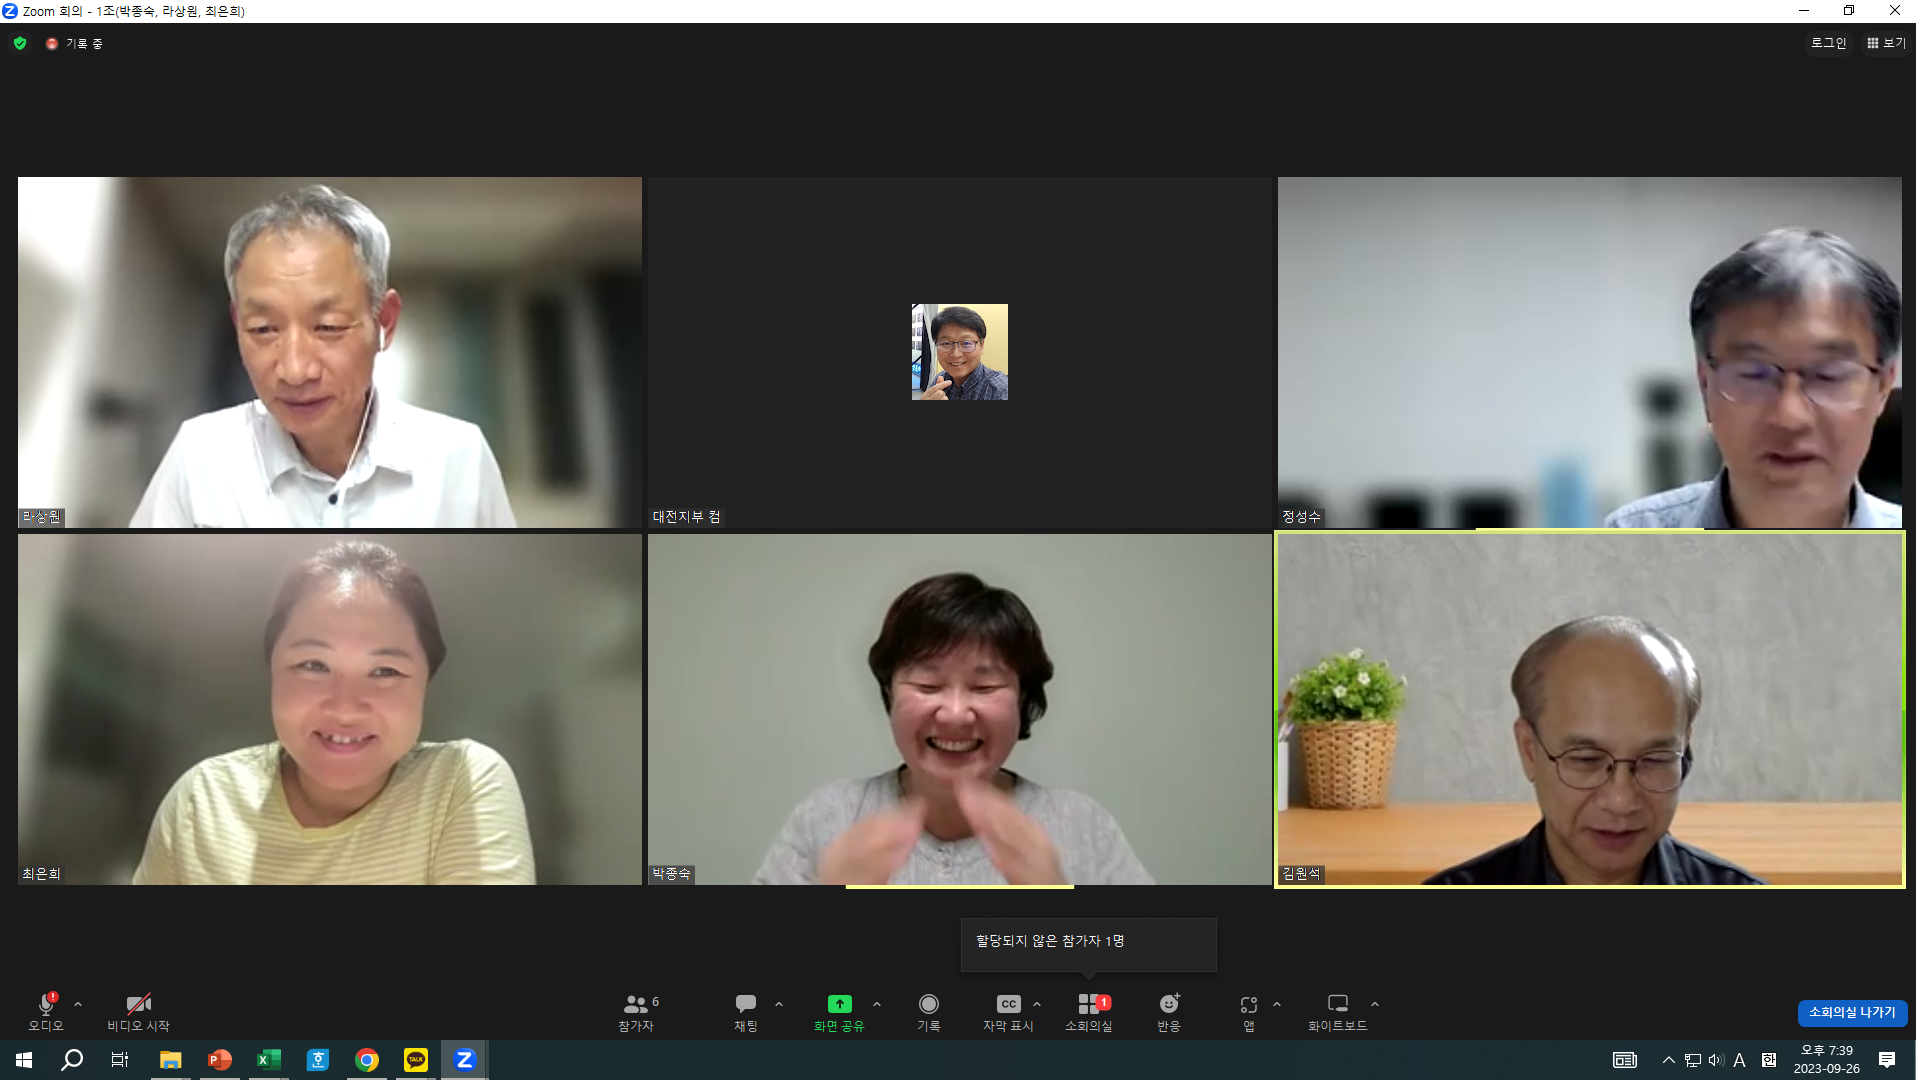
Task: Expand the share options arrow beside 화면 공유
Action: tap(877, 1004)
